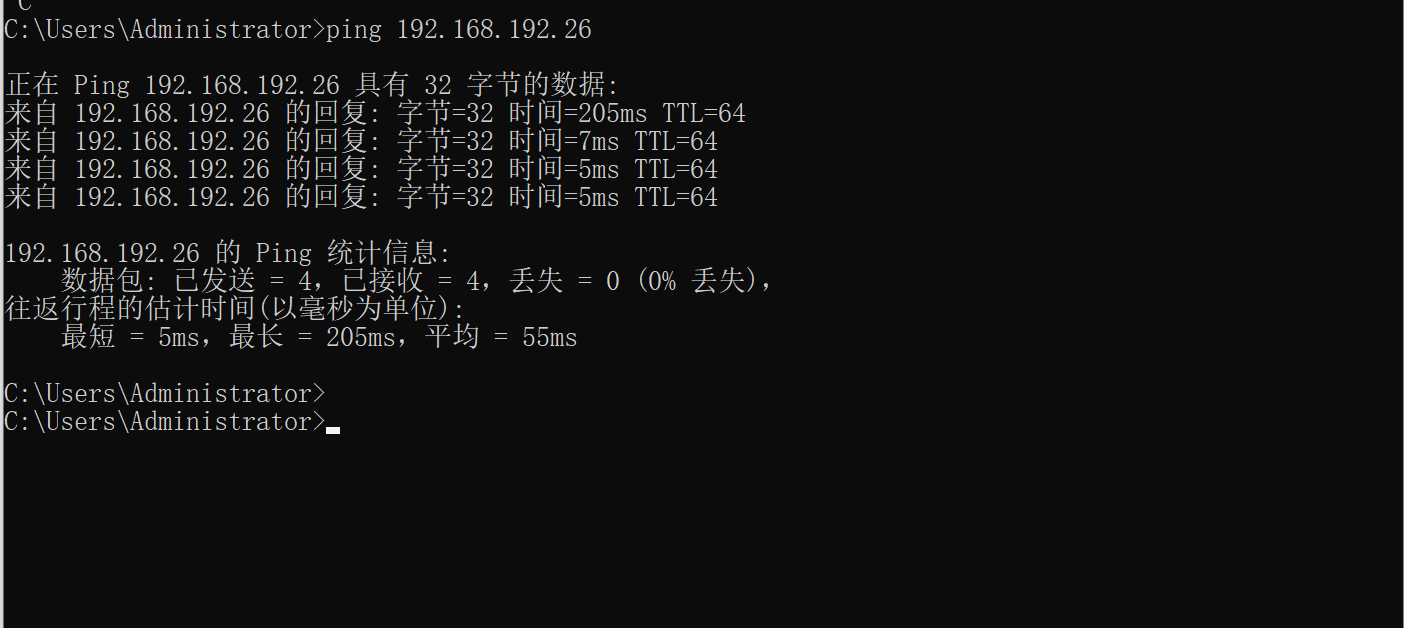Screen dimensions: 1404x628
Task: Click the Ping 统计信息 heading line
Action: point(228,254)
